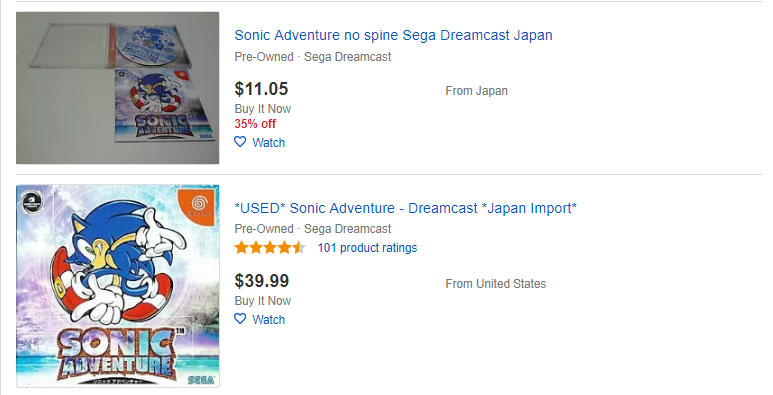The image size is (773, 395).
Task: Click the Watch text on the no spine listing
Action: coord(269,143)
